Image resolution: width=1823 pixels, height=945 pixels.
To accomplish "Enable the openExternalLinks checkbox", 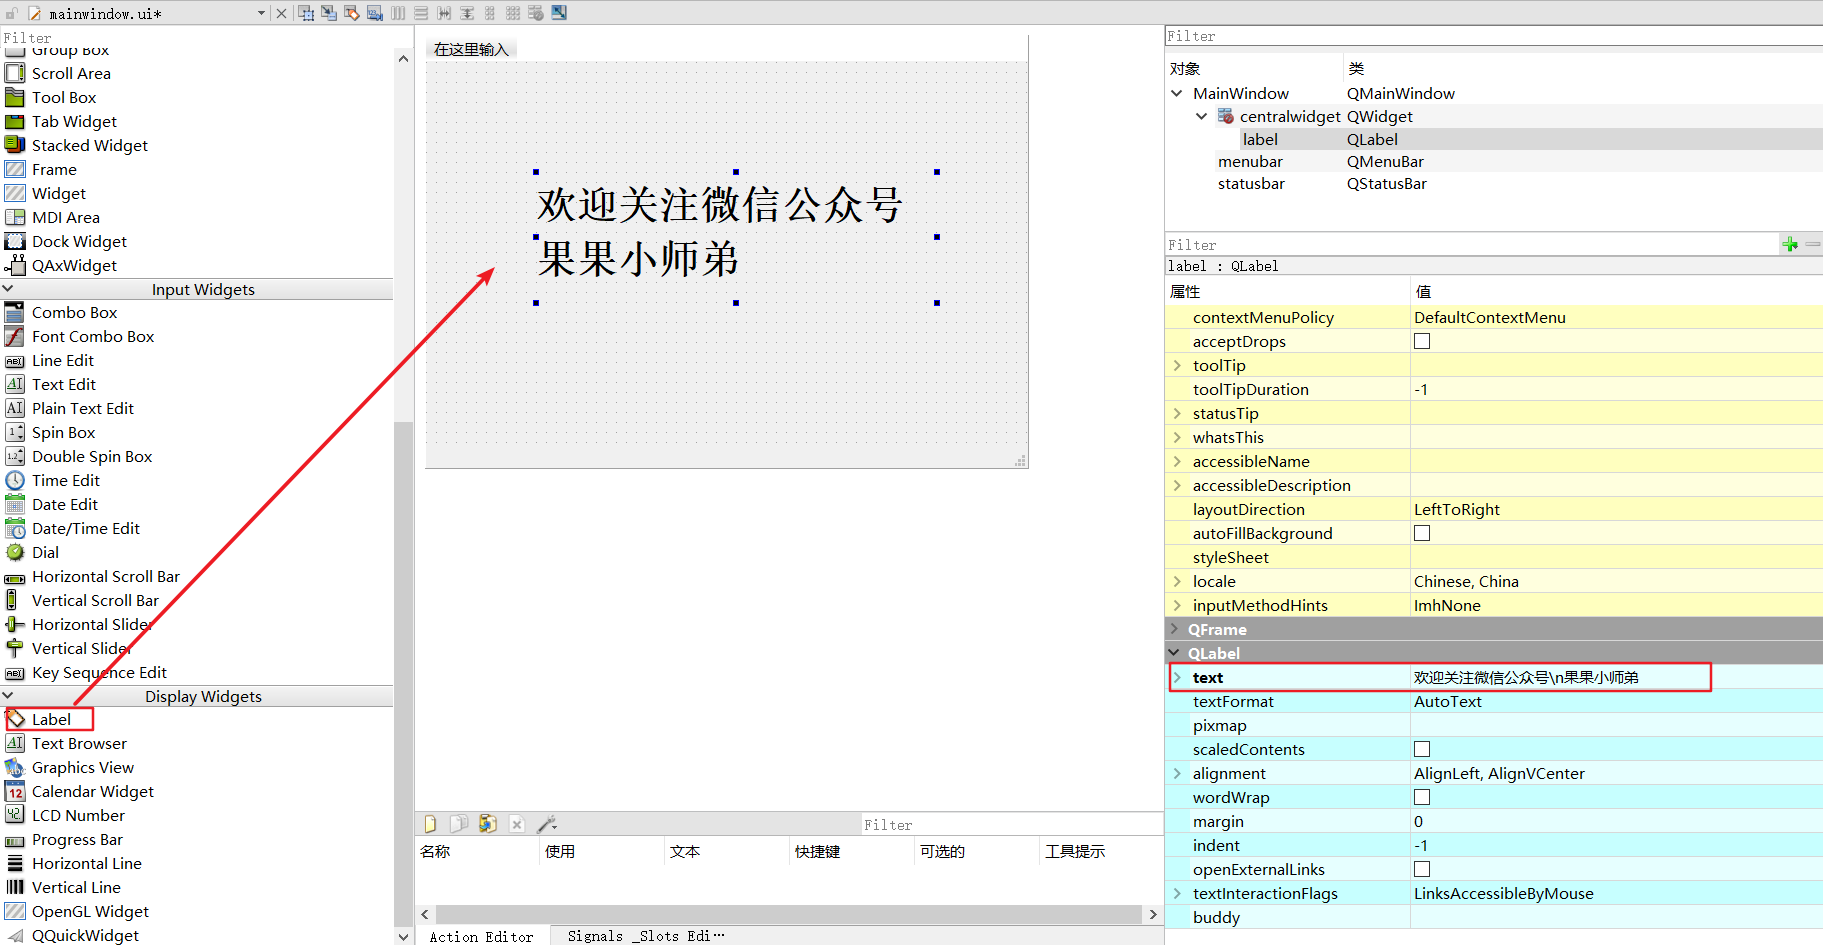I will coord(1422,869).
